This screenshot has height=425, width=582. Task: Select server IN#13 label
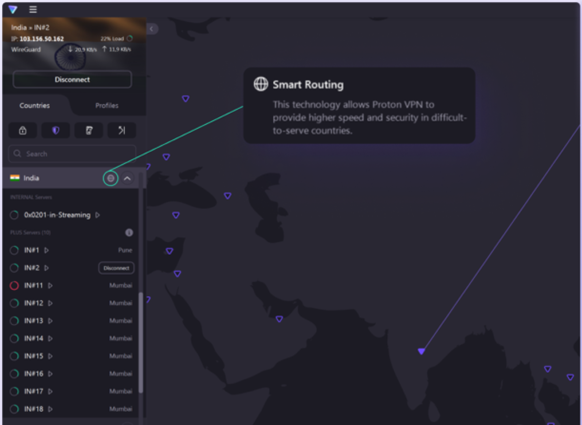coord(33,321)
